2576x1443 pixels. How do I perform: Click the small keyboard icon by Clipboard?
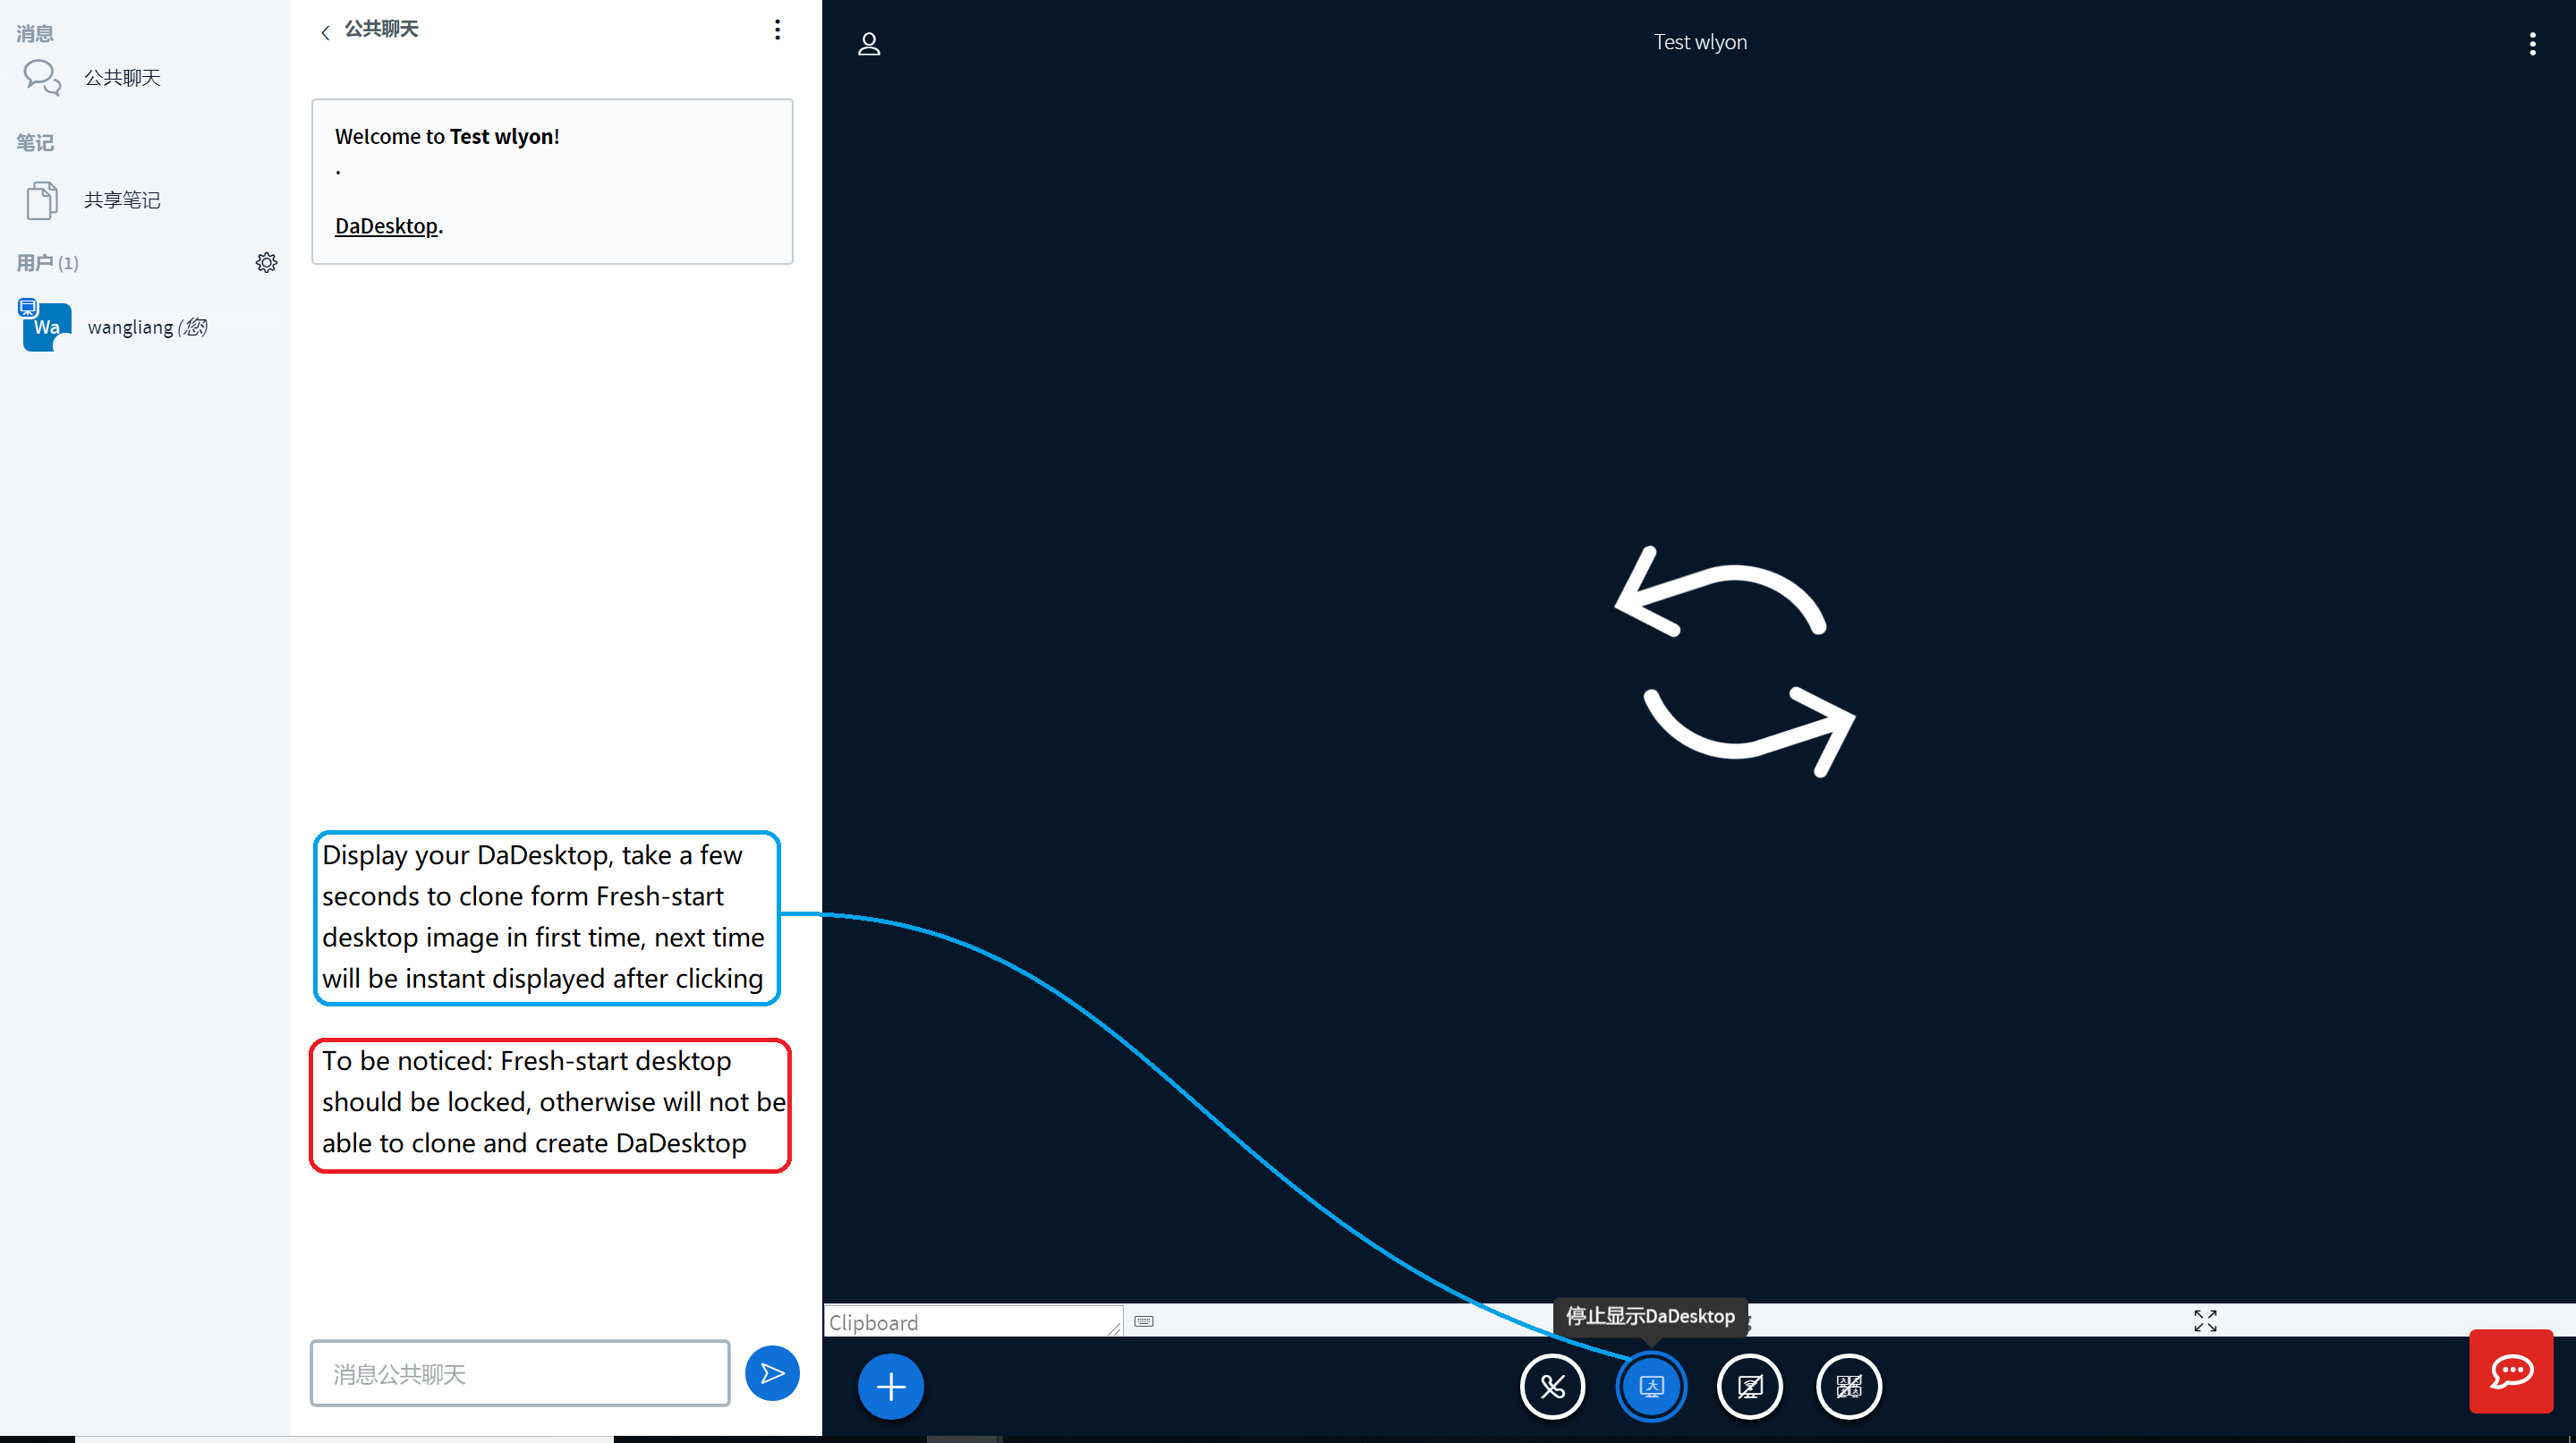click(x=1144, y=1321)
